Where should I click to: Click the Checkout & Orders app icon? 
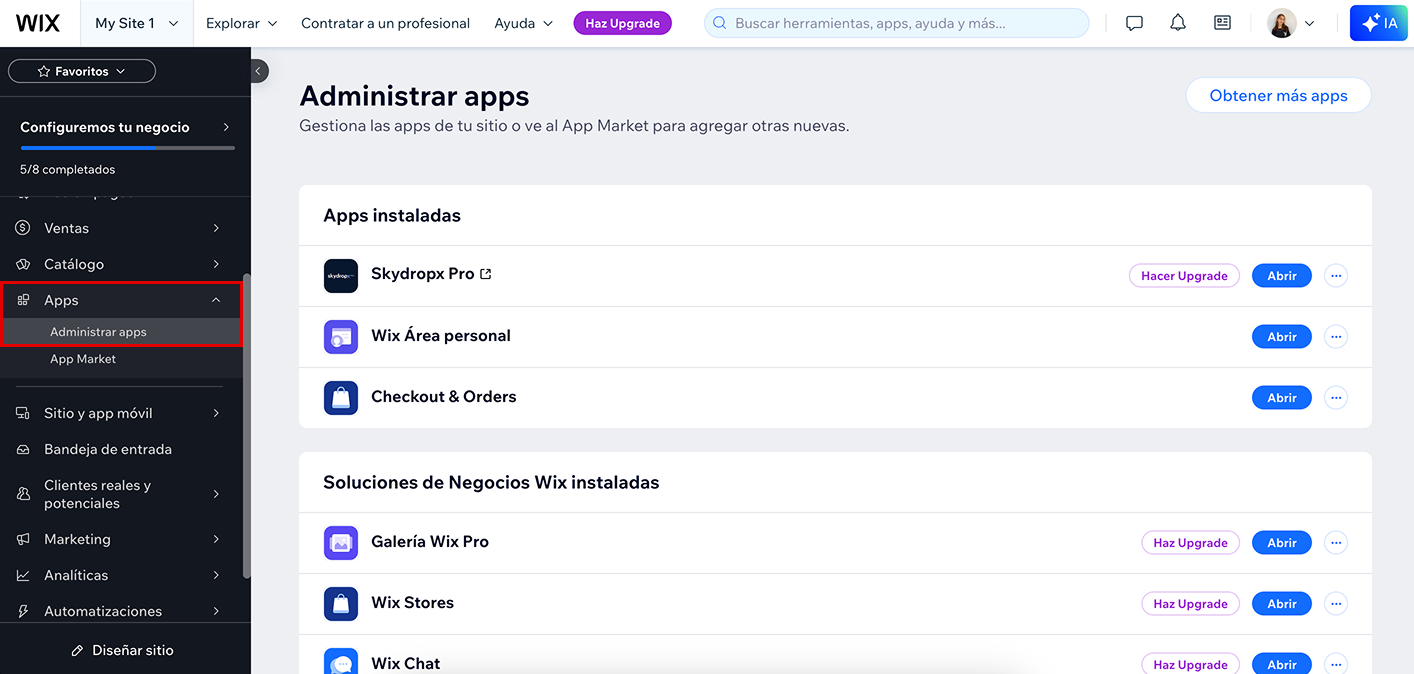click(x=341, y=398)
